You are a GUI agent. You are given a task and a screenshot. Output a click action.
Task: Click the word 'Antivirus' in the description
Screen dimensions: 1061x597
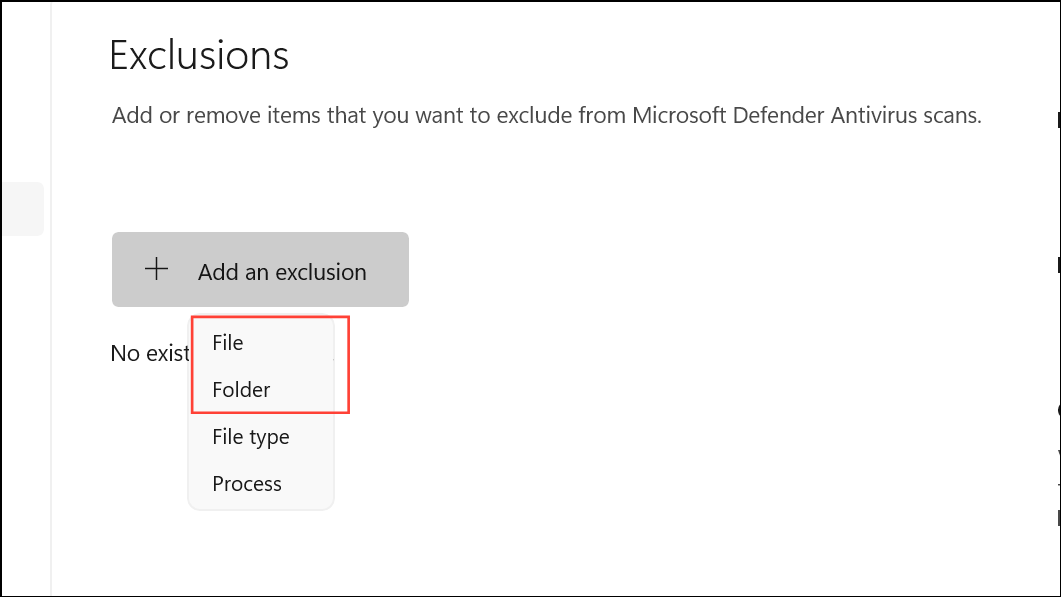[874, 115]
